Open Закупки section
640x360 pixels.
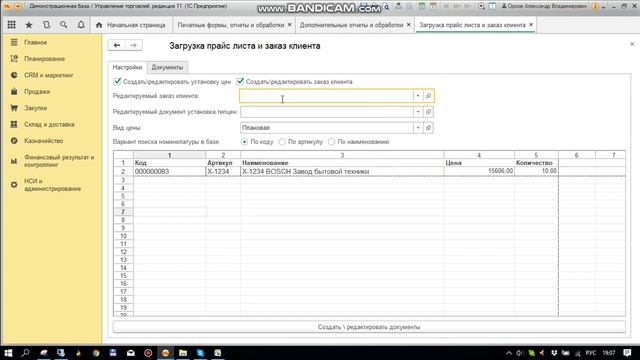(x=35, y=108)
